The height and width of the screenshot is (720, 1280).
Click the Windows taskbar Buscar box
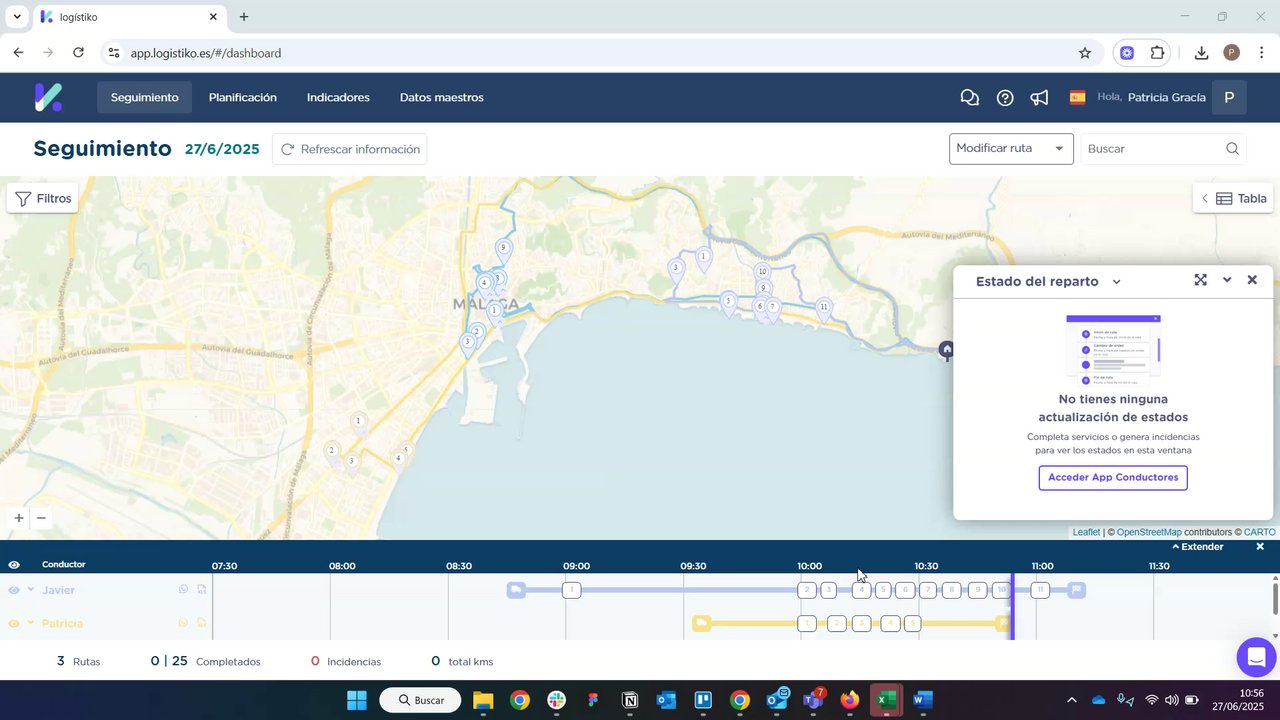pyautogui.click(x=420, y=700)
